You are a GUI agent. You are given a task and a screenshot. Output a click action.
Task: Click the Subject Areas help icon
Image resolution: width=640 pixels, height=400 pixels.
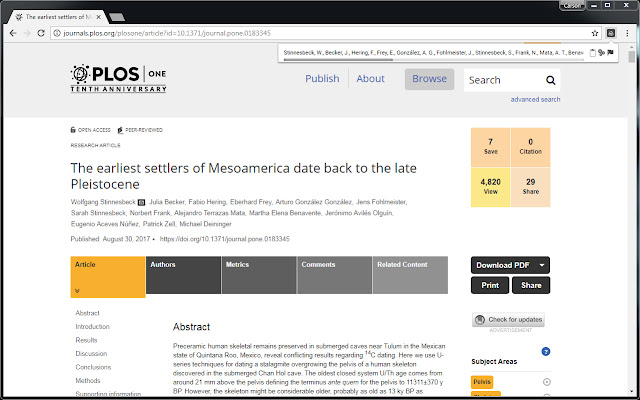click(546, 352)
